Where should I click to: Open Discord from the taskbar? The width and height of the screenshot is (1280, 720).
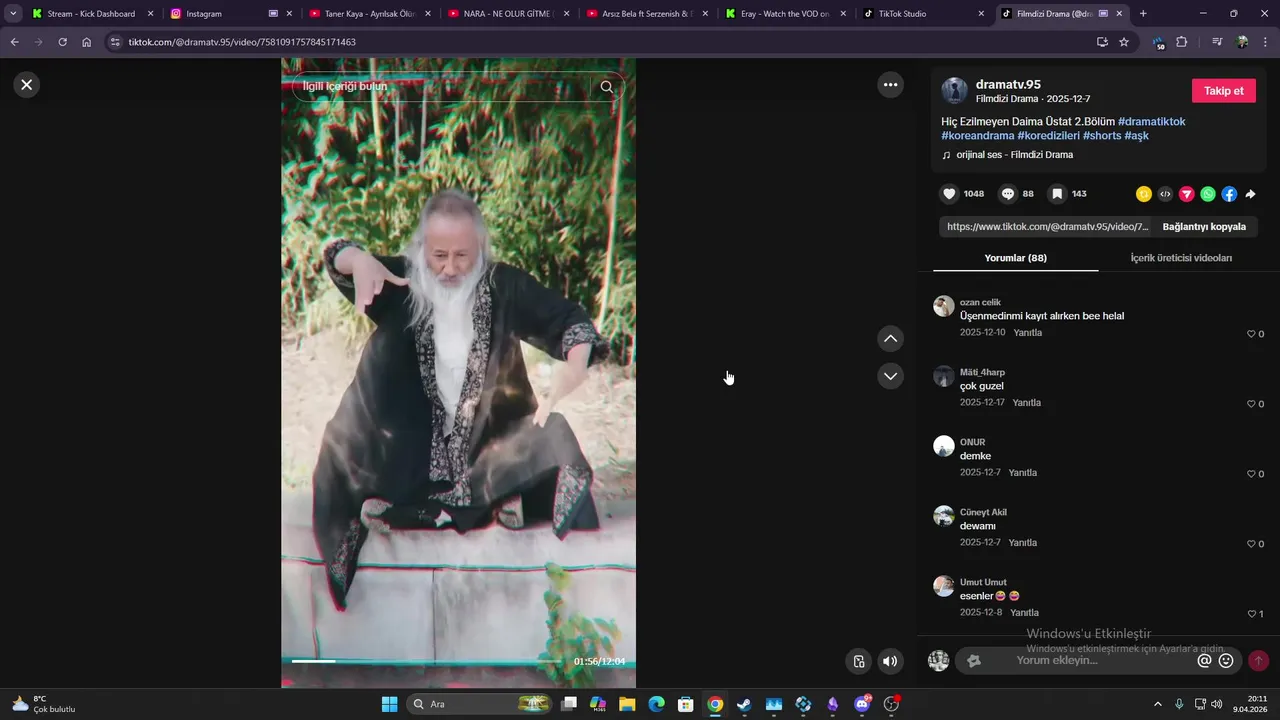coord(862,704)
